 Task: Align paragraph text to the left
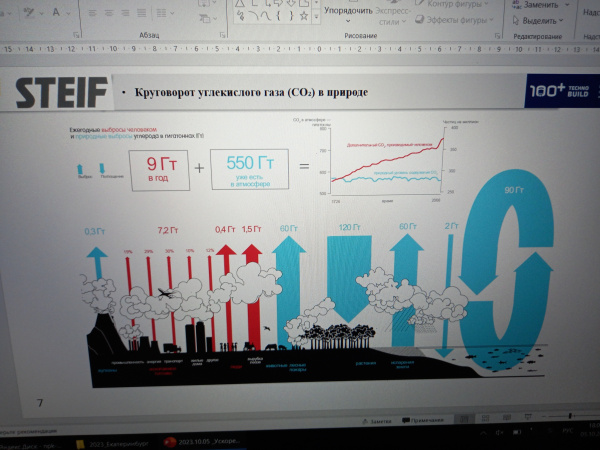(92, 13)
